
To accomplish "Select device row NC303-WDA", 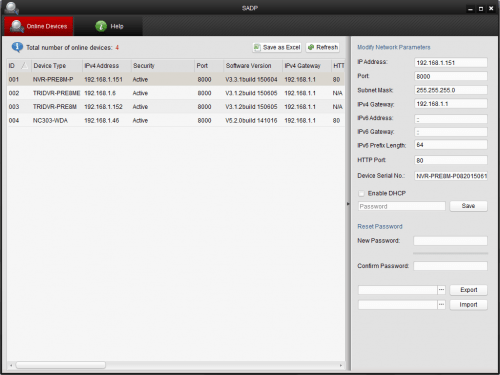I will [x=176, y=120].
